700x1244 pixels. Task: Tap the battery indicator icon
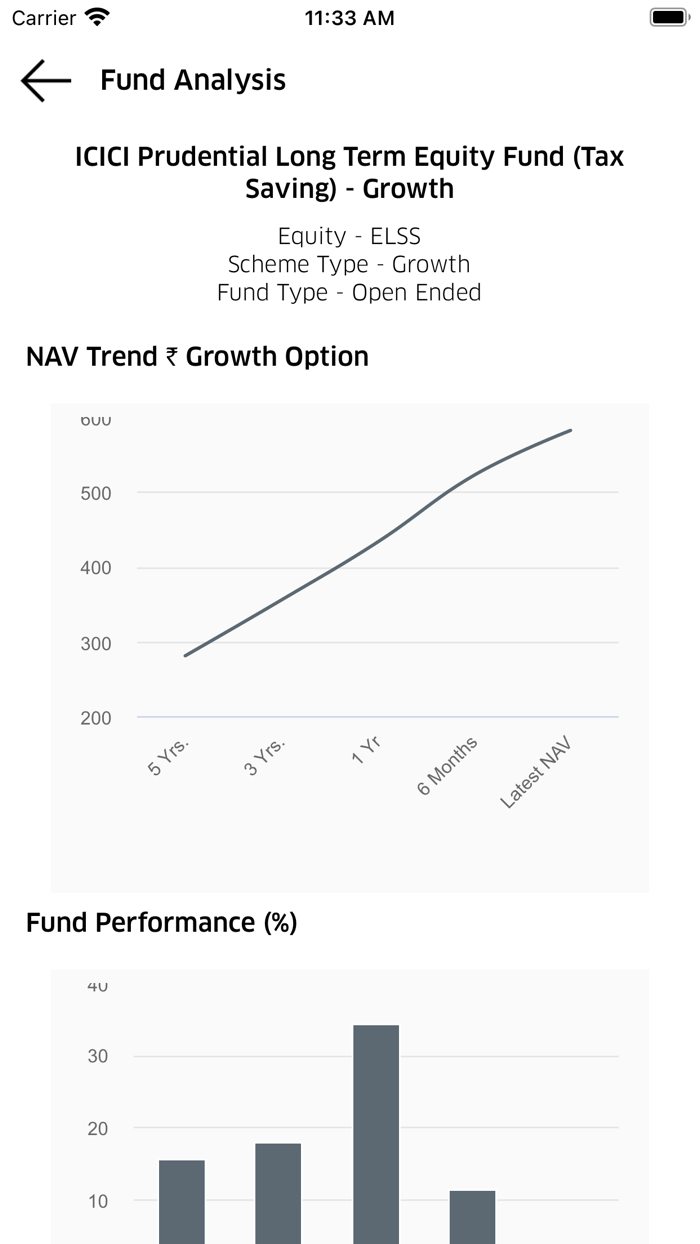666,16
